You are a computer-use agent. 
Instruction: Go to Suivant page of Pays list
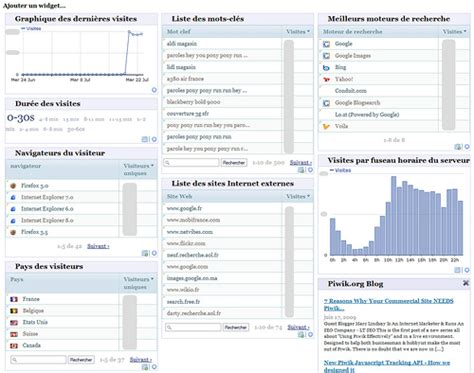click(x=141, y=360)
